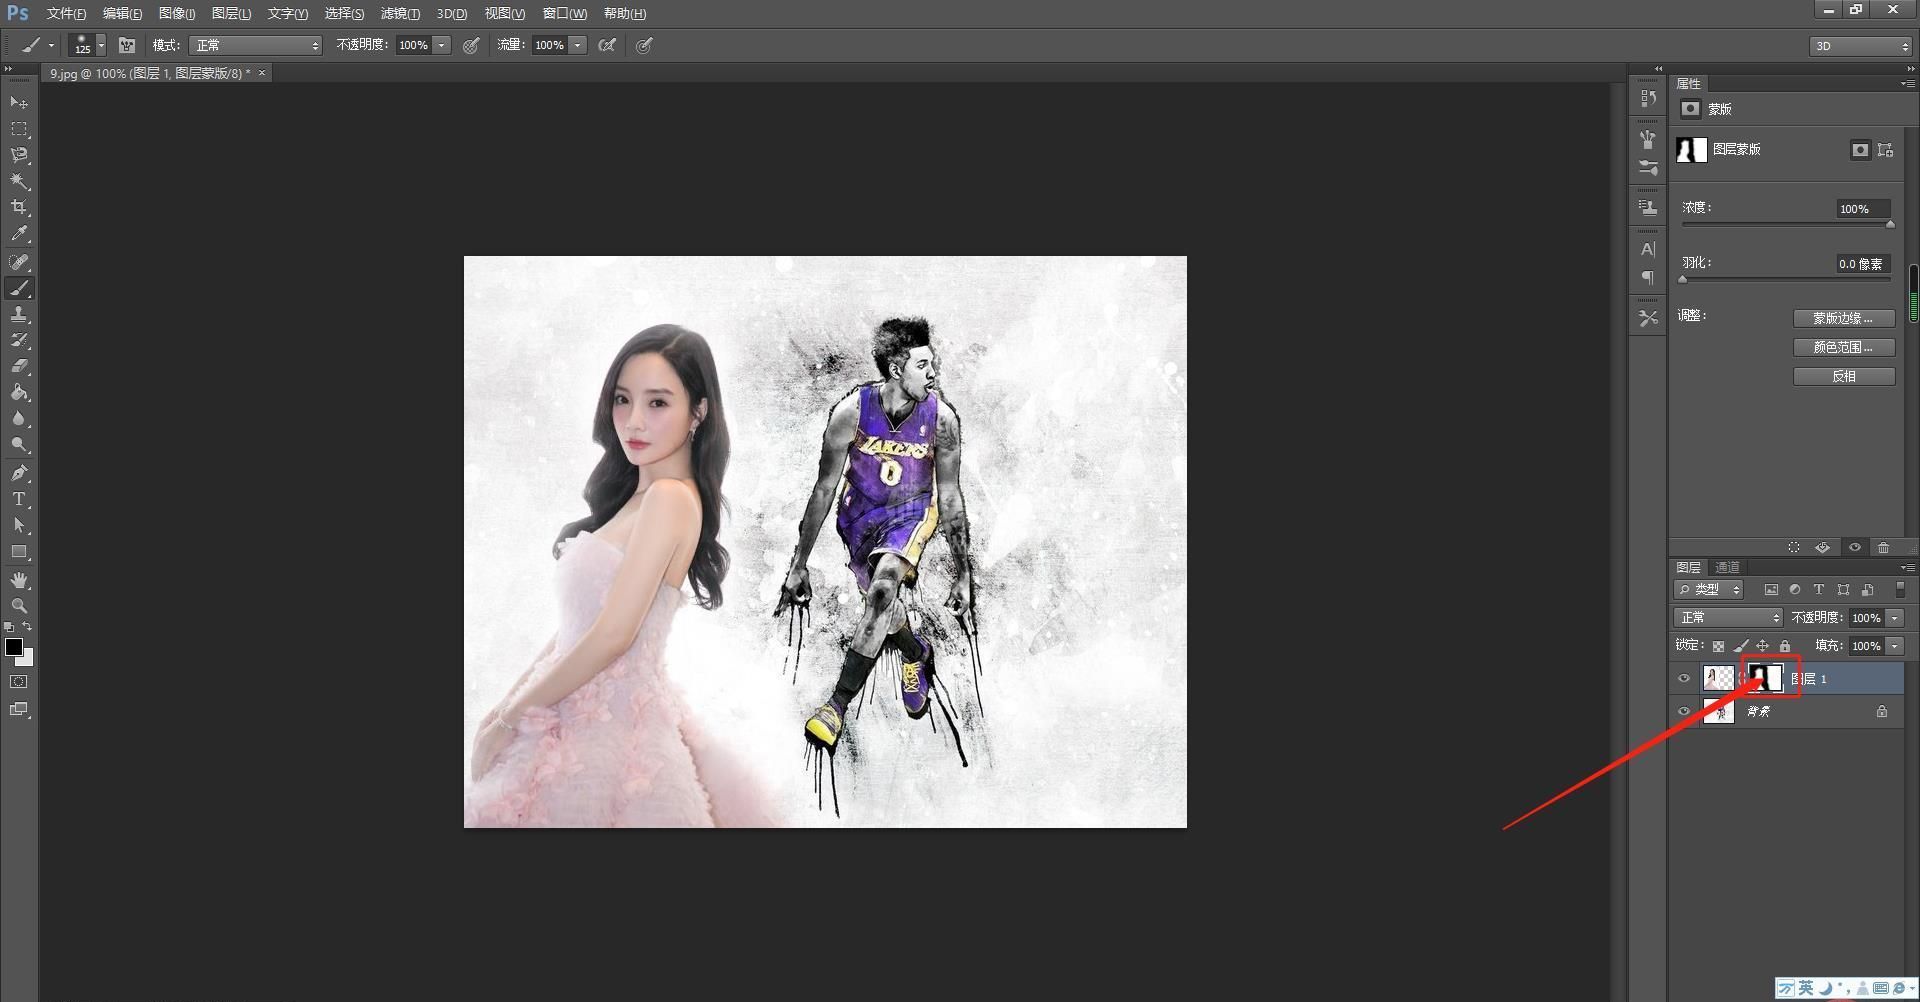The width and height of the screenshot is (1920, 1002).
Task: Select the Hand tool
Action: pos(19,580)
